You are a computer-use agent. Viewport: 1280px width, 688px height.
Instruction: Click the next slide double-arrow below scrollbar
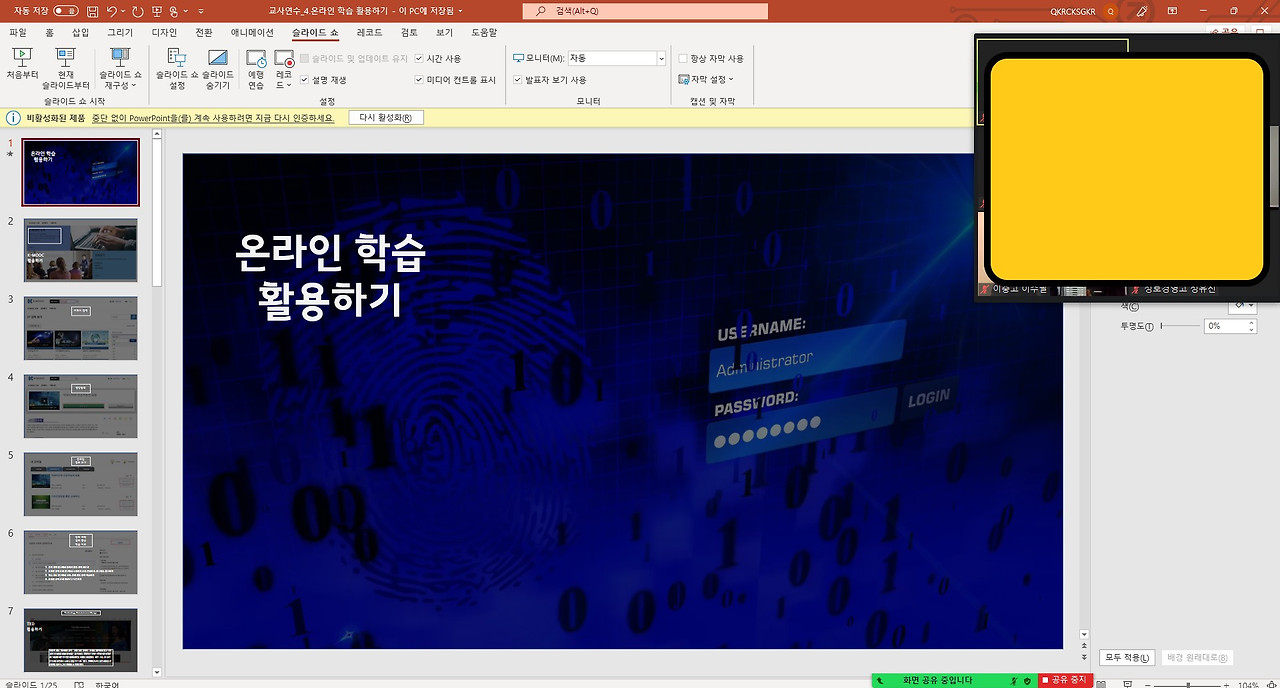[1084, 657]
